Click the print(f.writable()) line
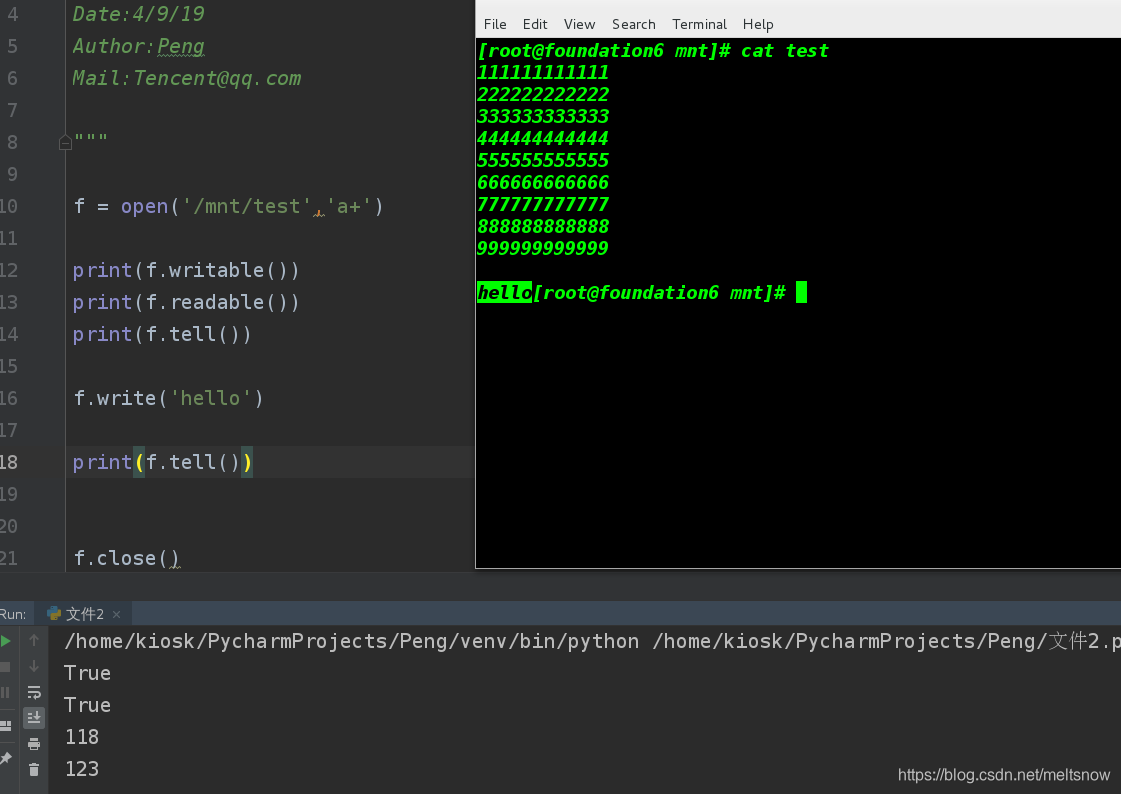The height and width of the screenshot is (794, 1121). point(186,270)
